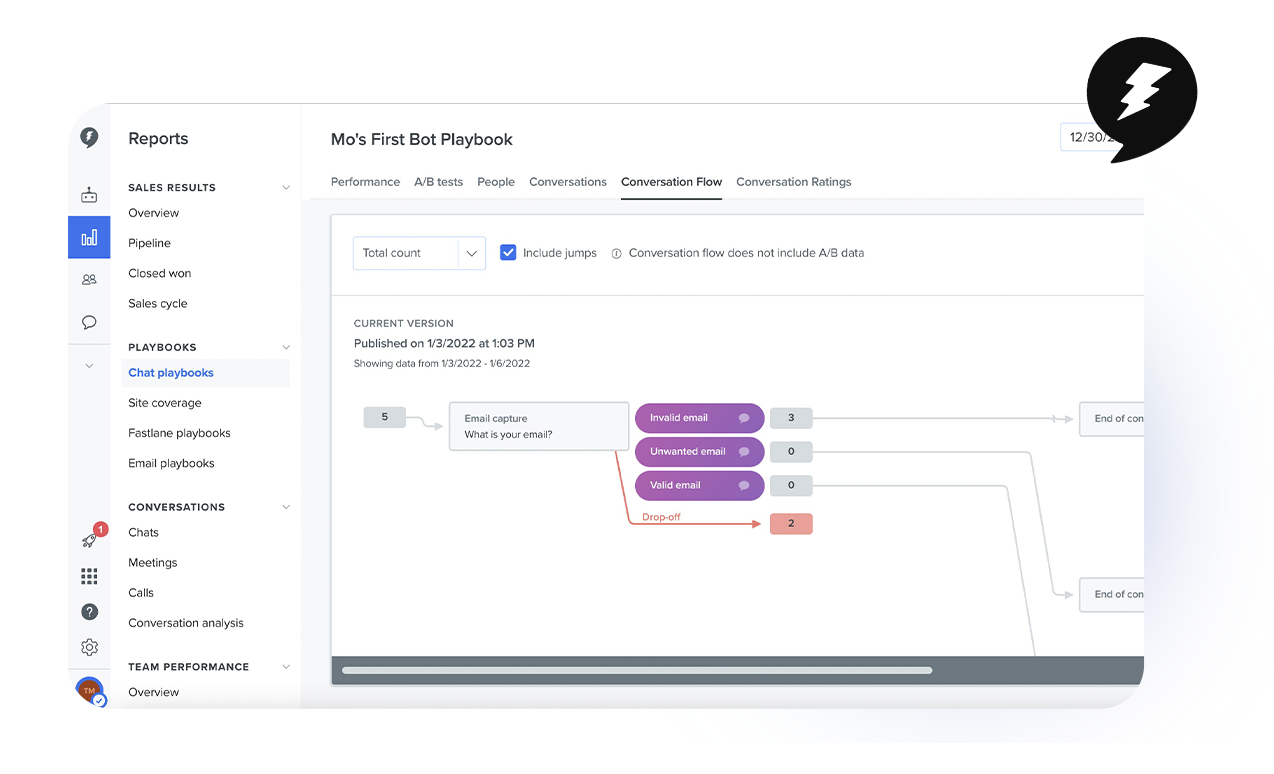Switch to the Performance tab
Image resolution: width=1274 pixels, height=774 pixels.
365,182
